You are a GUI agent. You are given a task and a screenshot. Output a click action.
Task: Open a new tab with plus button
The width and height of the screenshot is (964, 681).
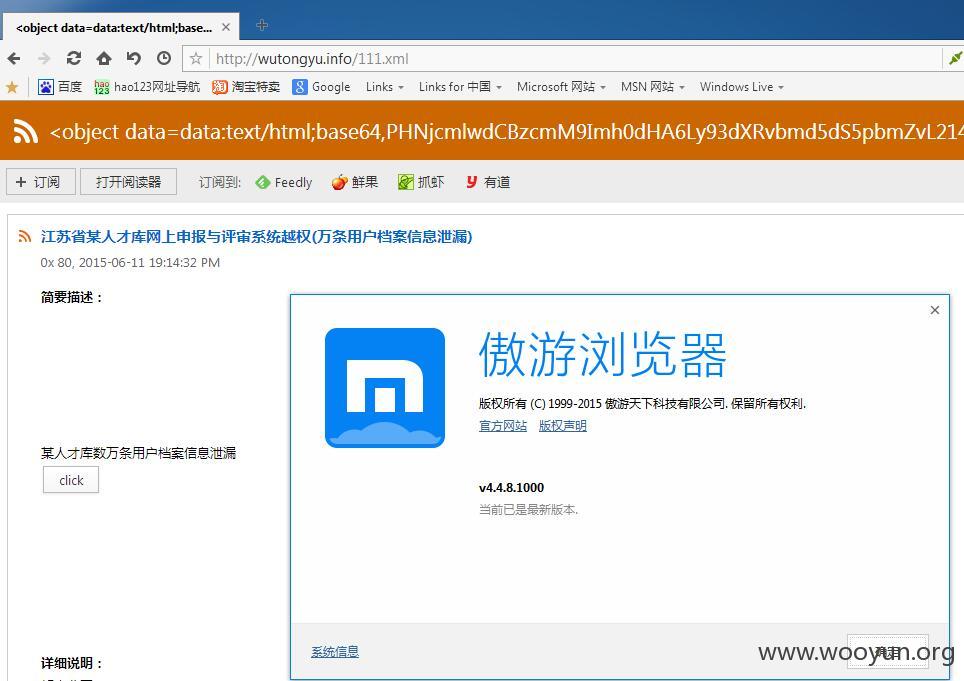coord(262,25)
